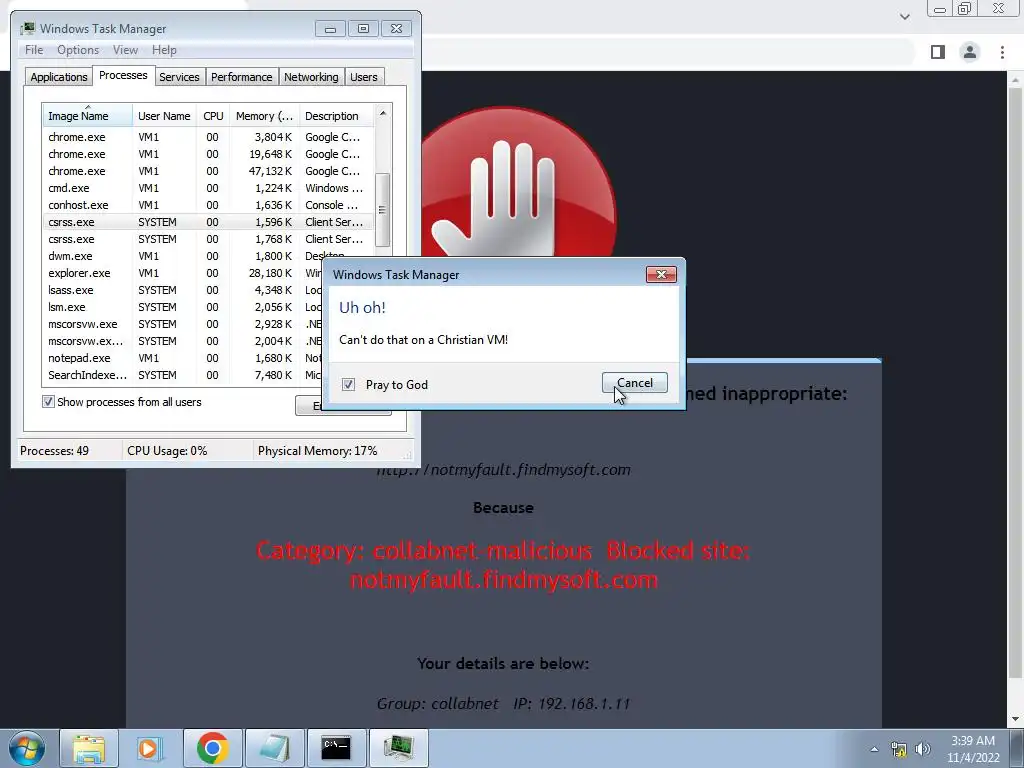Sort processes by CPU column
Image resolution: width=1024 pixels, height=768 pixels.
213,116
